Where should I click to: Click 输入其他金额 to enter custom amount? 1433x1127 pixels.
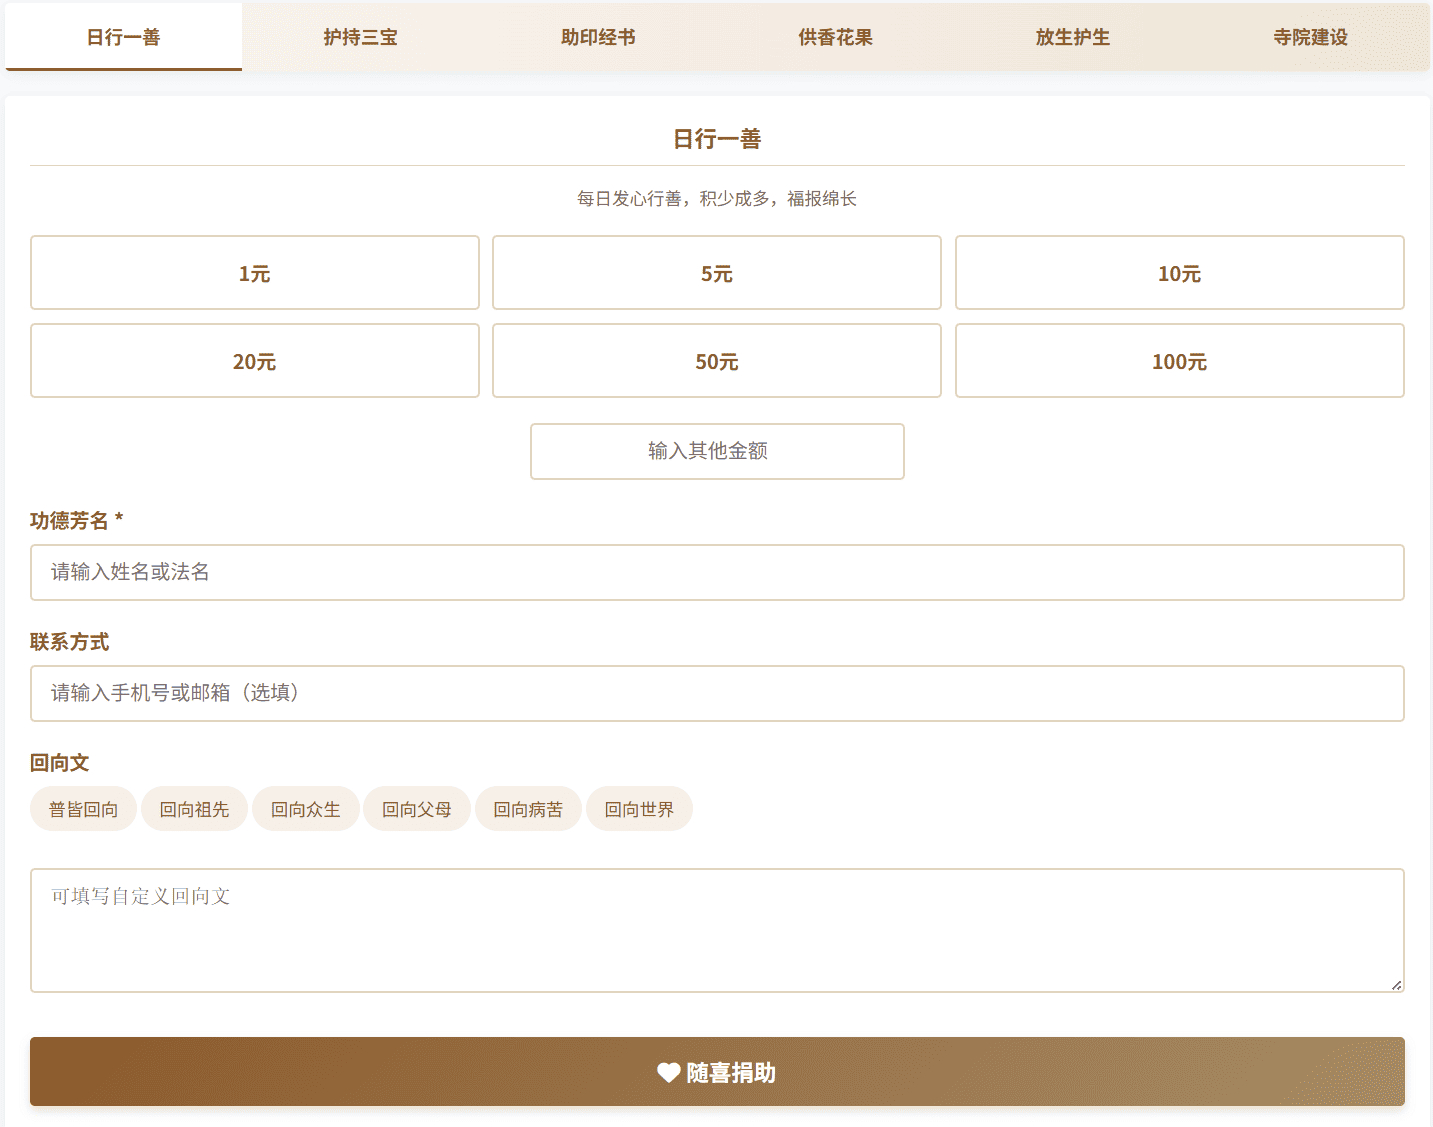716,451
